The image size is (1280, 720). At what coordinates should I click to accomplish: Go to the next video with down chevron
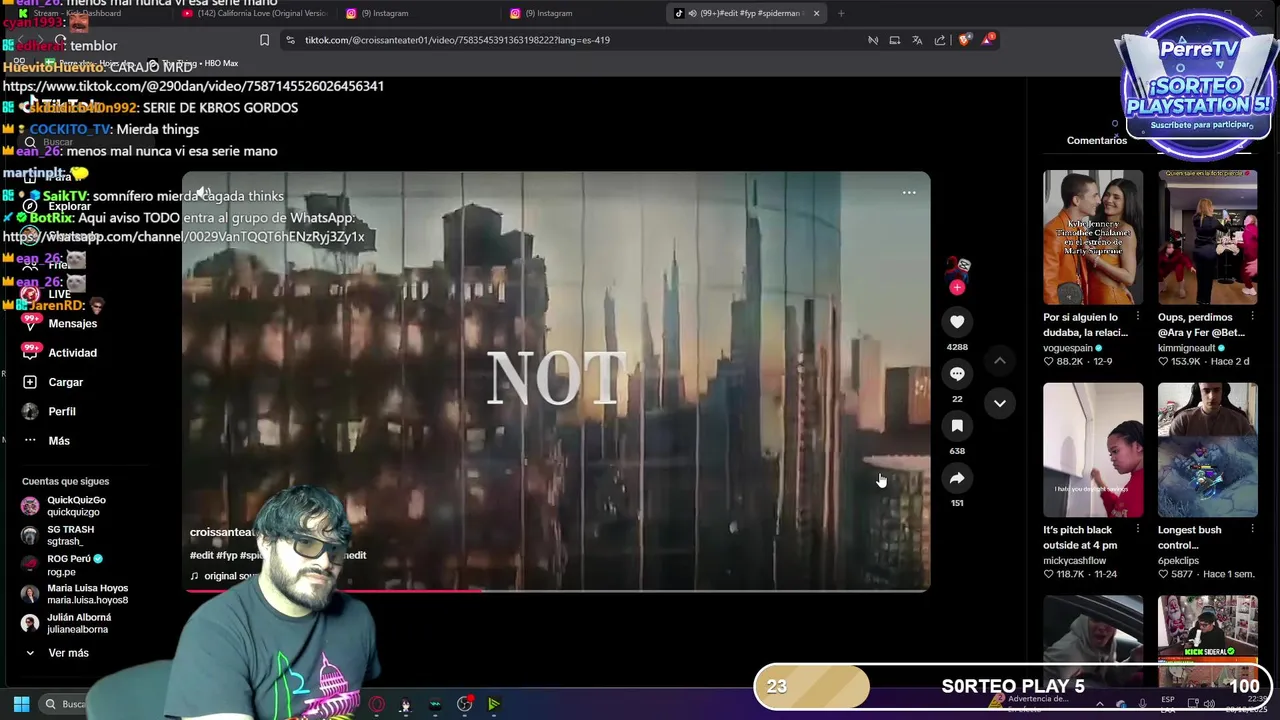click(x=999, y=403)
